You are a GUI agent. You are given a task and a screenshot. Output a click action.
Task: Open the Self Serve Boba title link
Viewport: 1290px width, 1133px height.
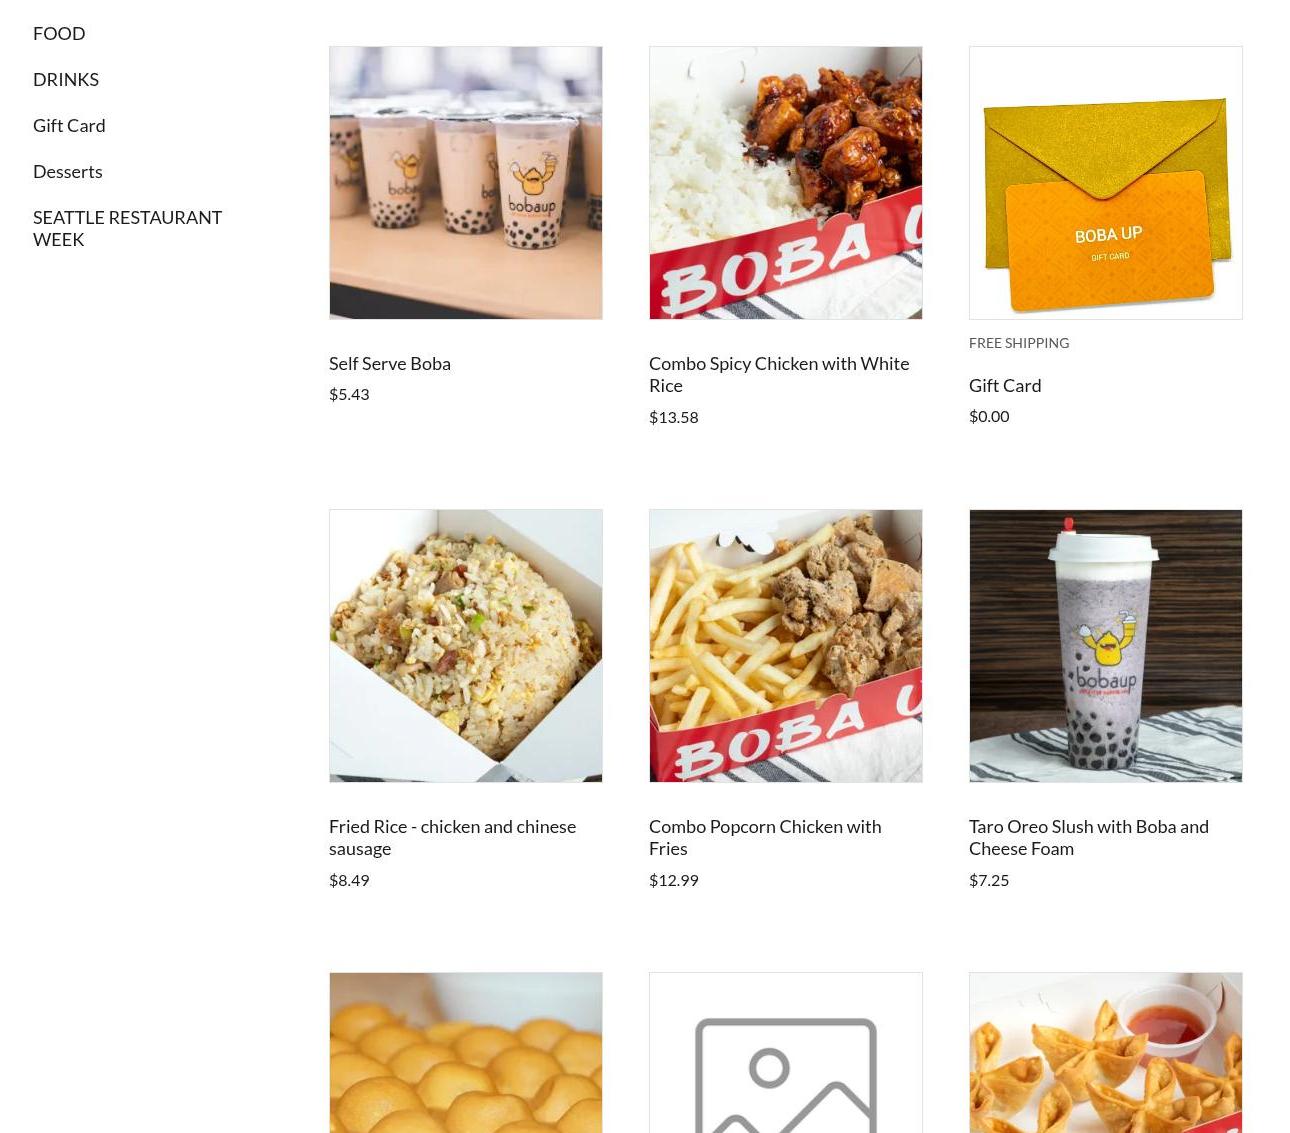point(390,363)
